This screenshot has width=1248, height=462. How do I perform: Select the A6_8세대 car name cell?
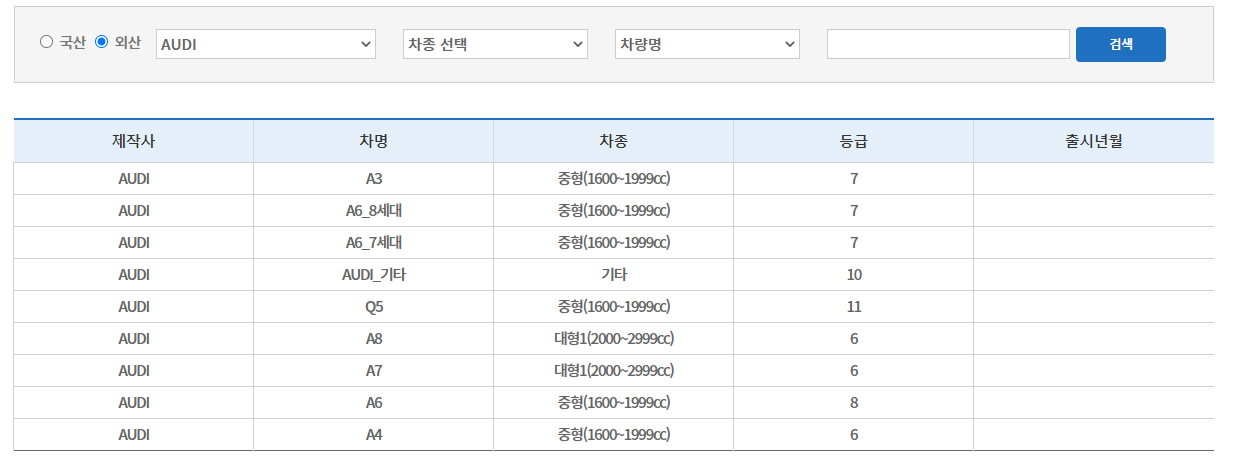[373, 211]
